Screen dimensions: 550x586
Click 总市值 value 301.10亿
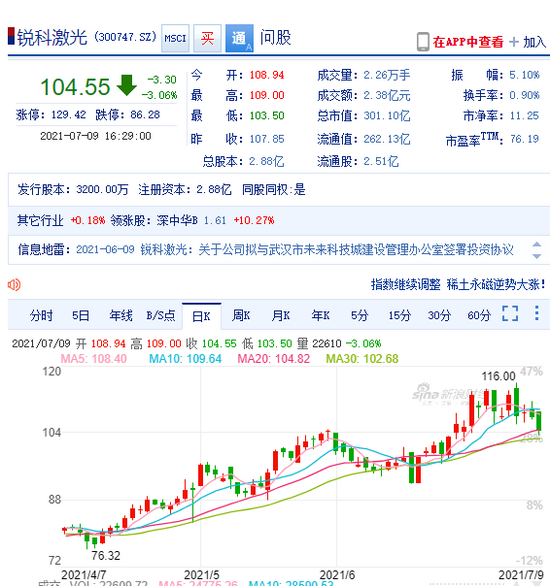387,116
